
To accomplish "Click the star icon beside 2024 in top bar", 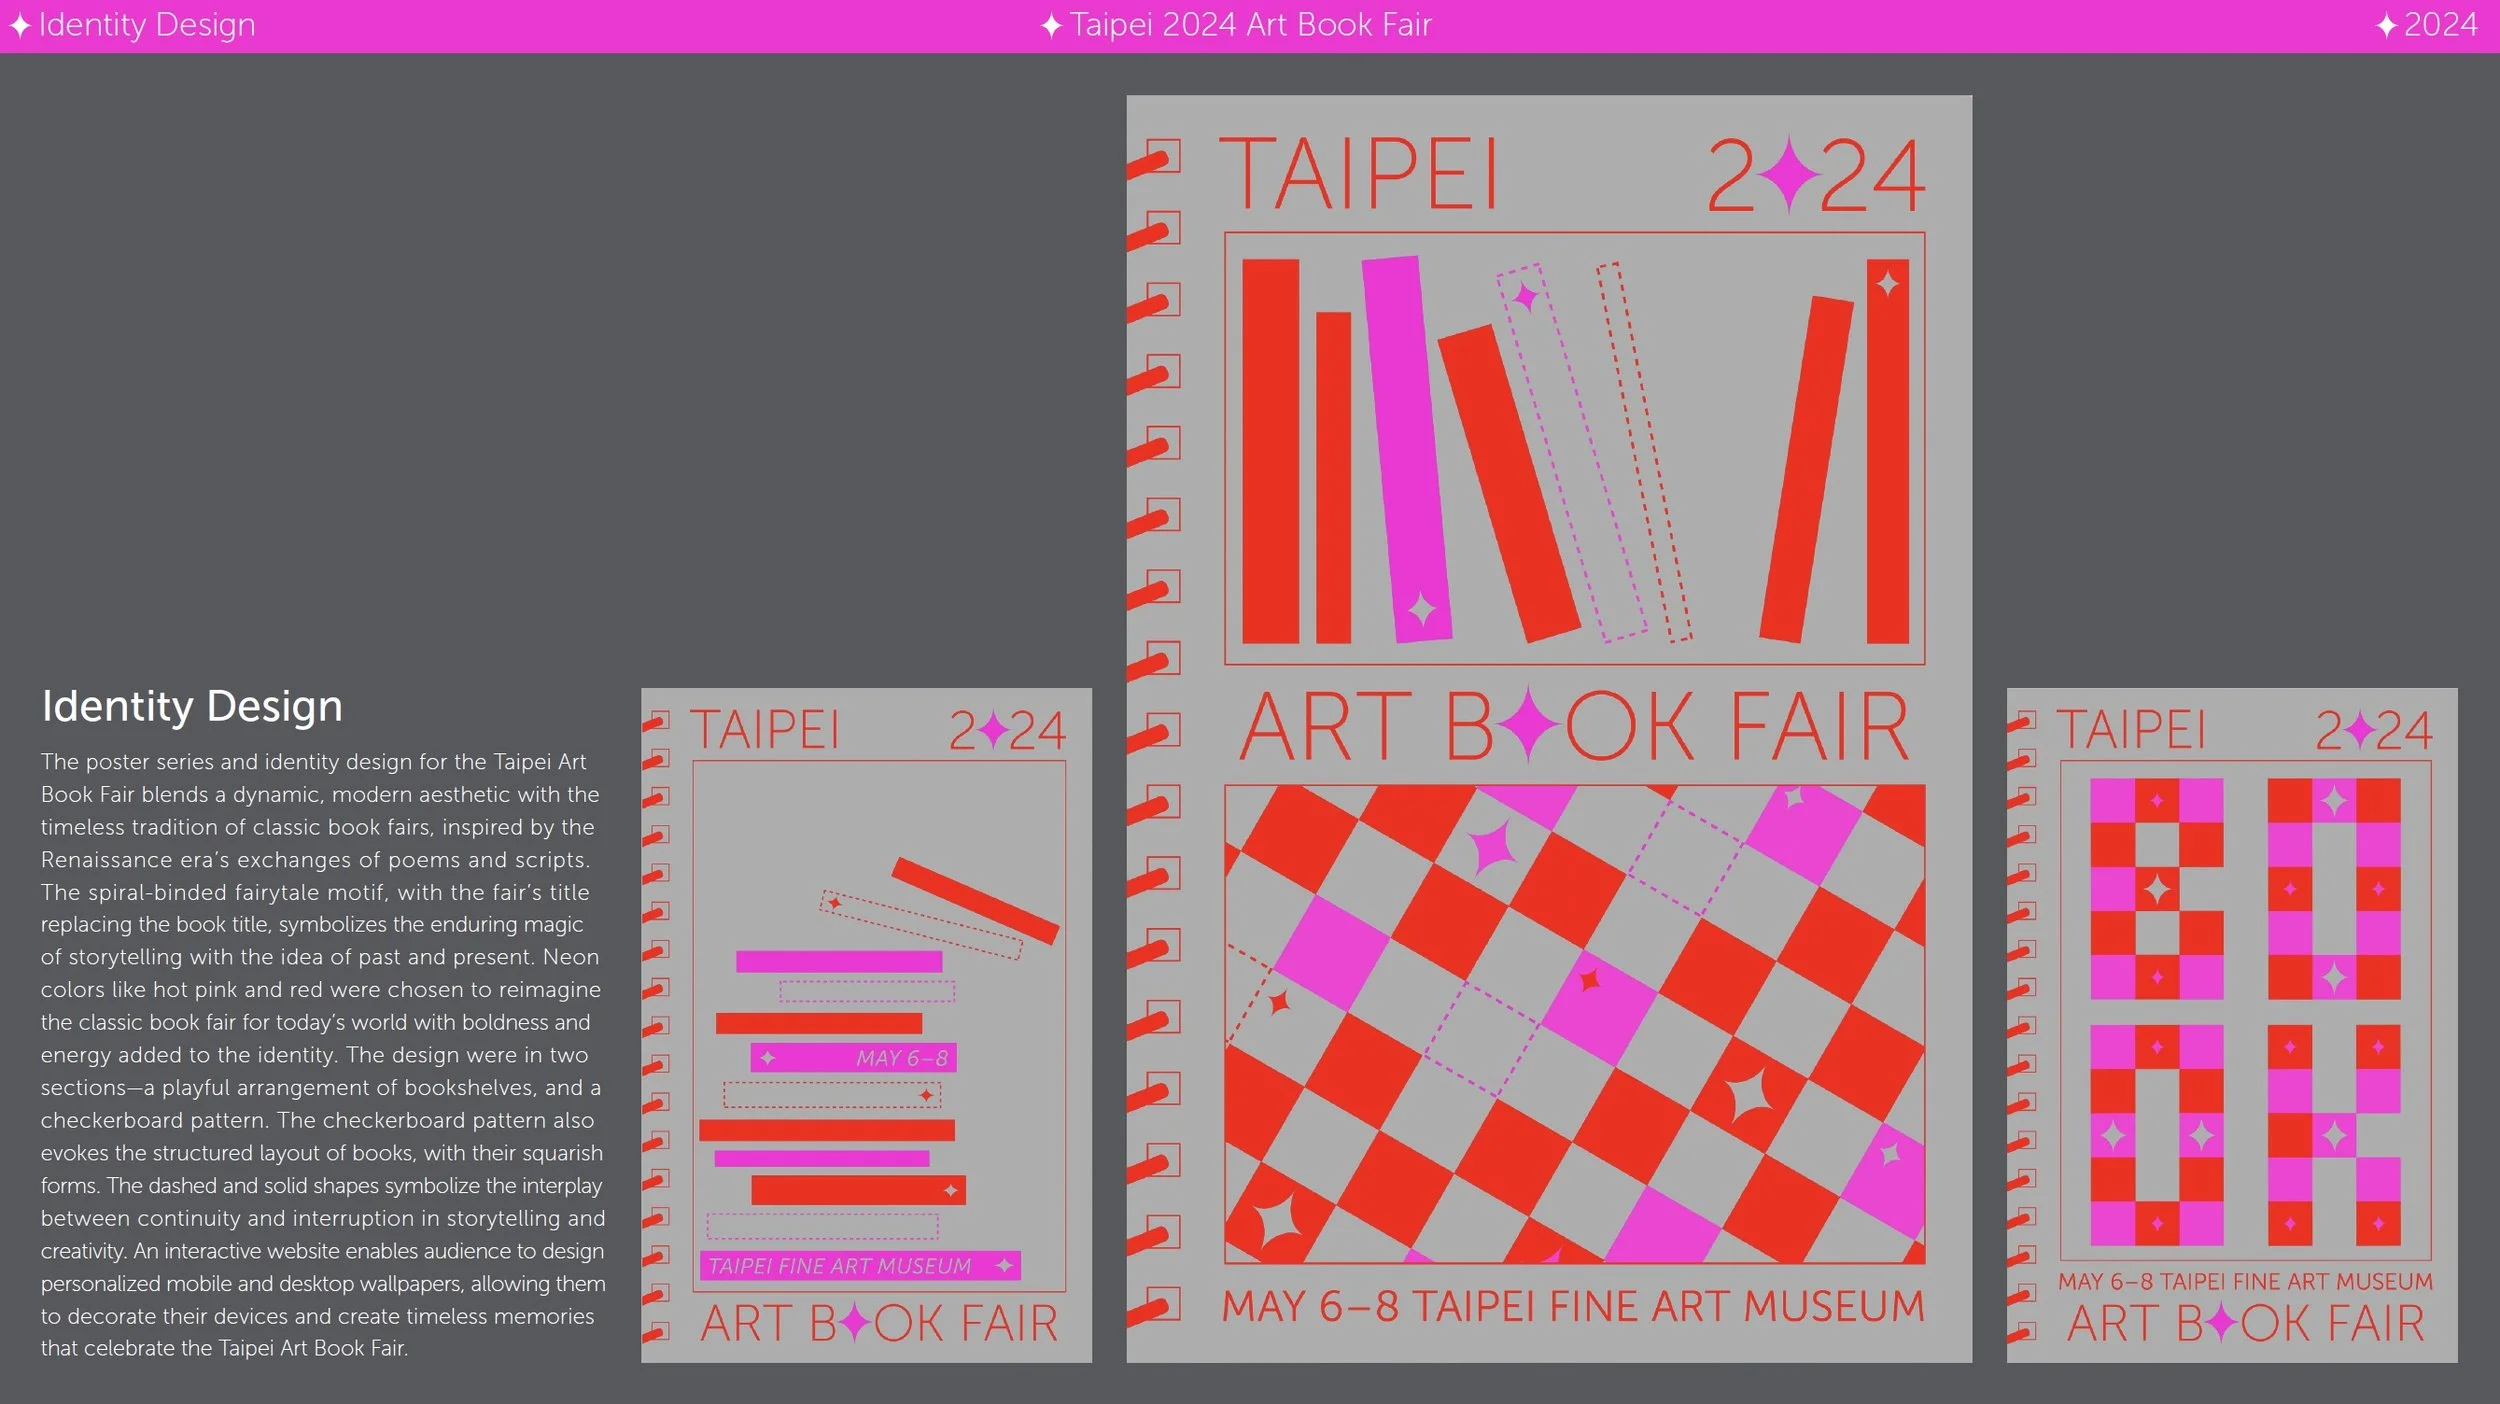I will (x=2387, y=26).
